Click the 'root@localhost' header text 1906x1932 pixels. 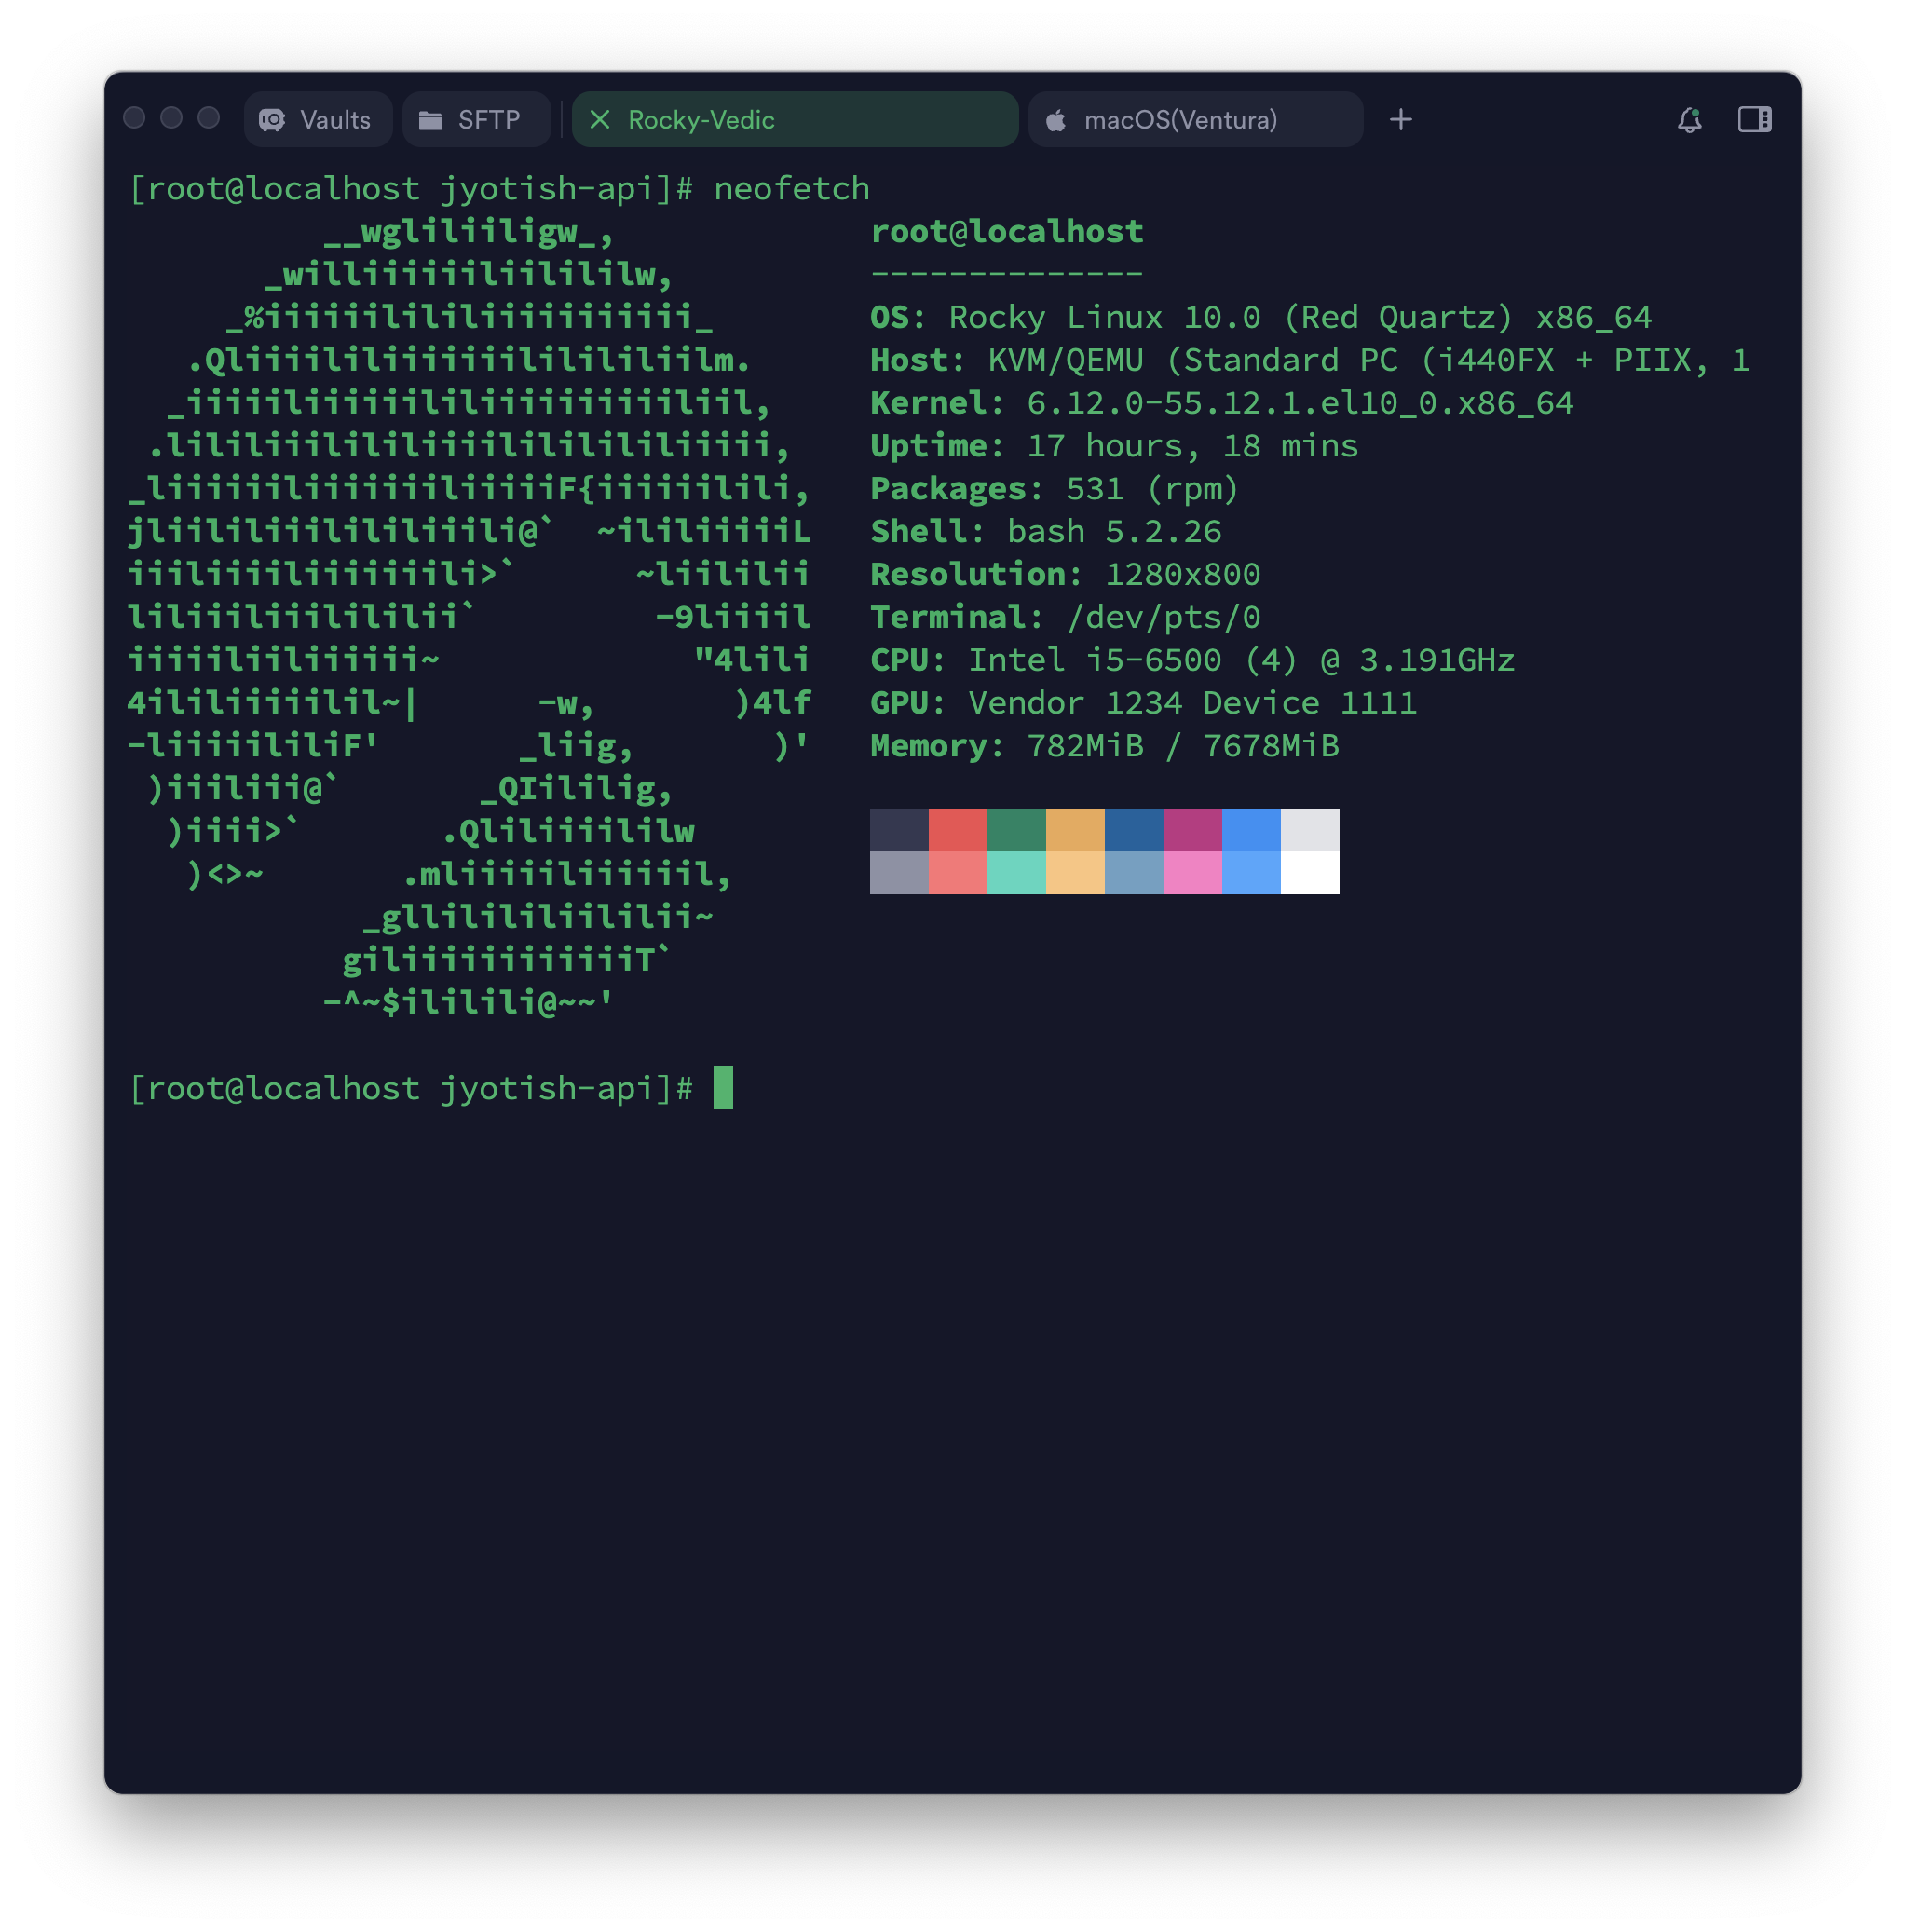coord(1007,232)
